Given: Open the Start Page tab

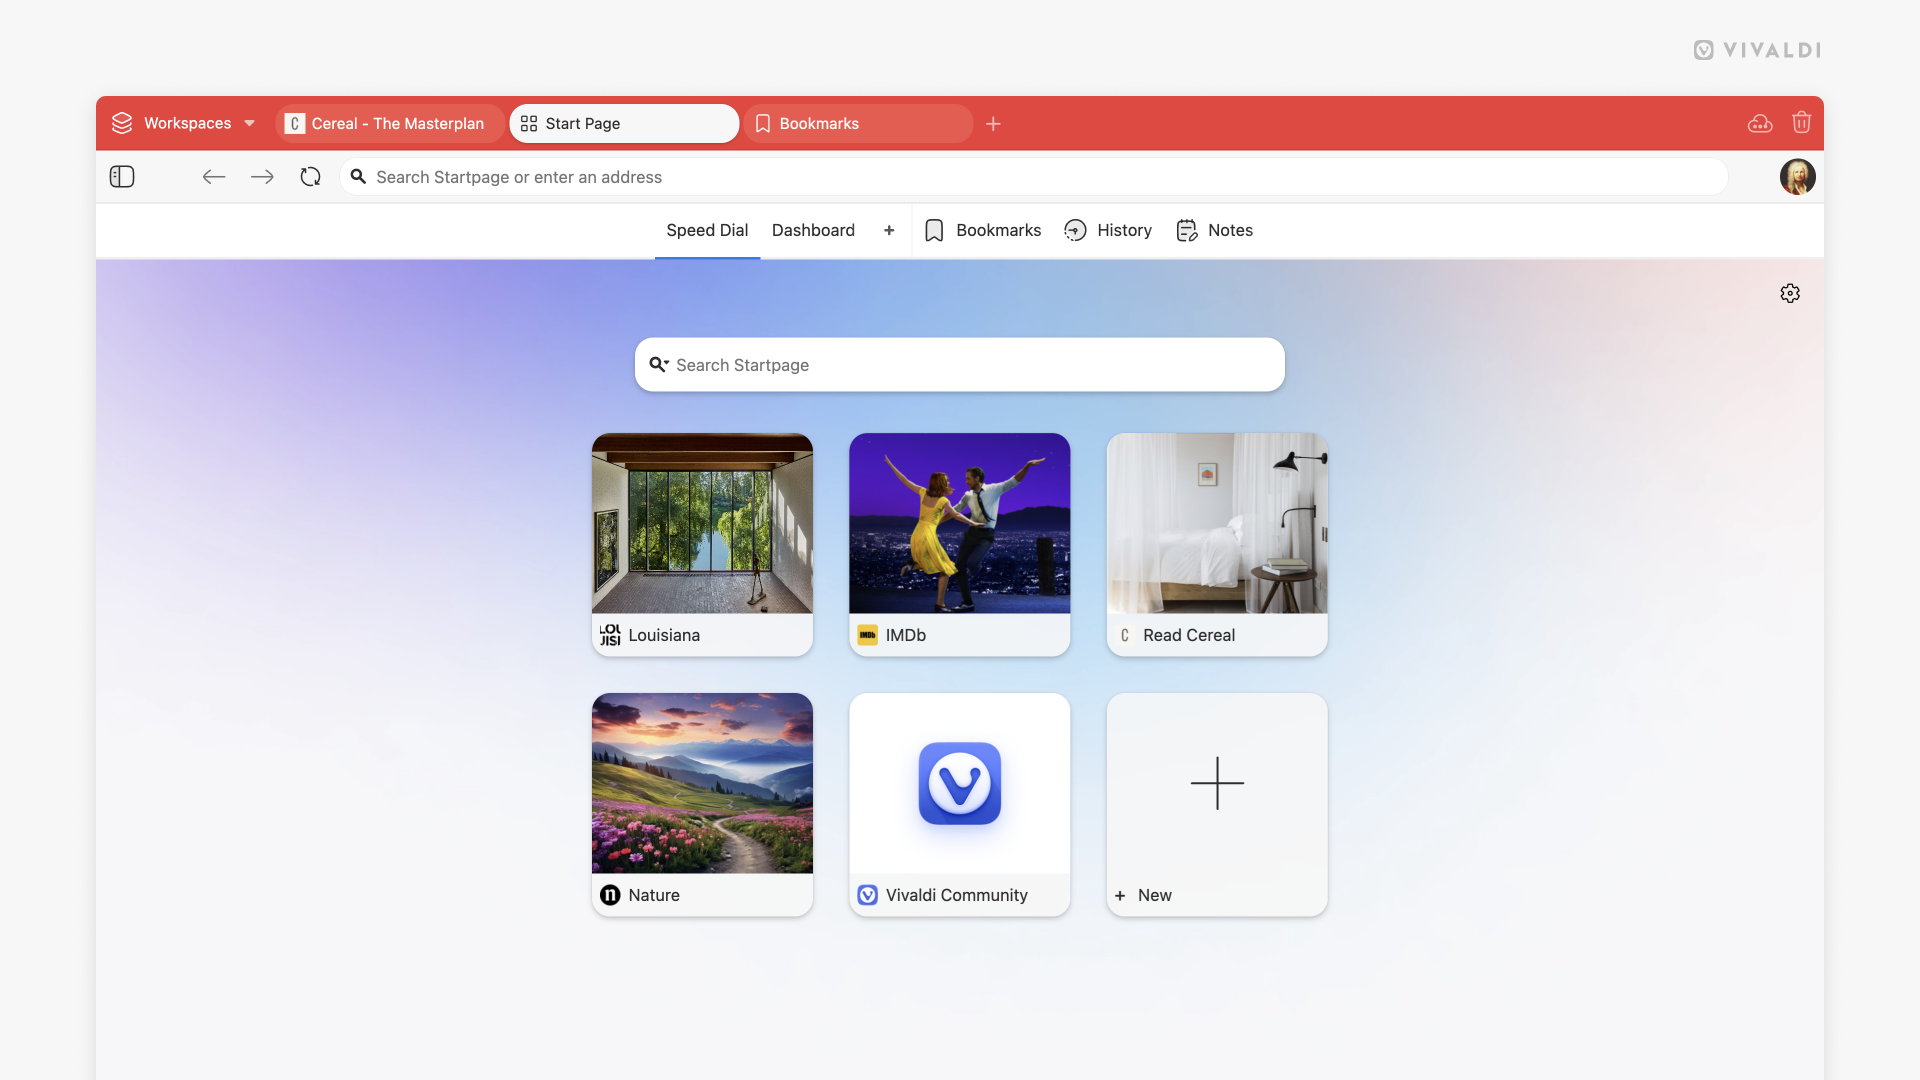Looking at the screenshot, I should (x=624, y=123).
